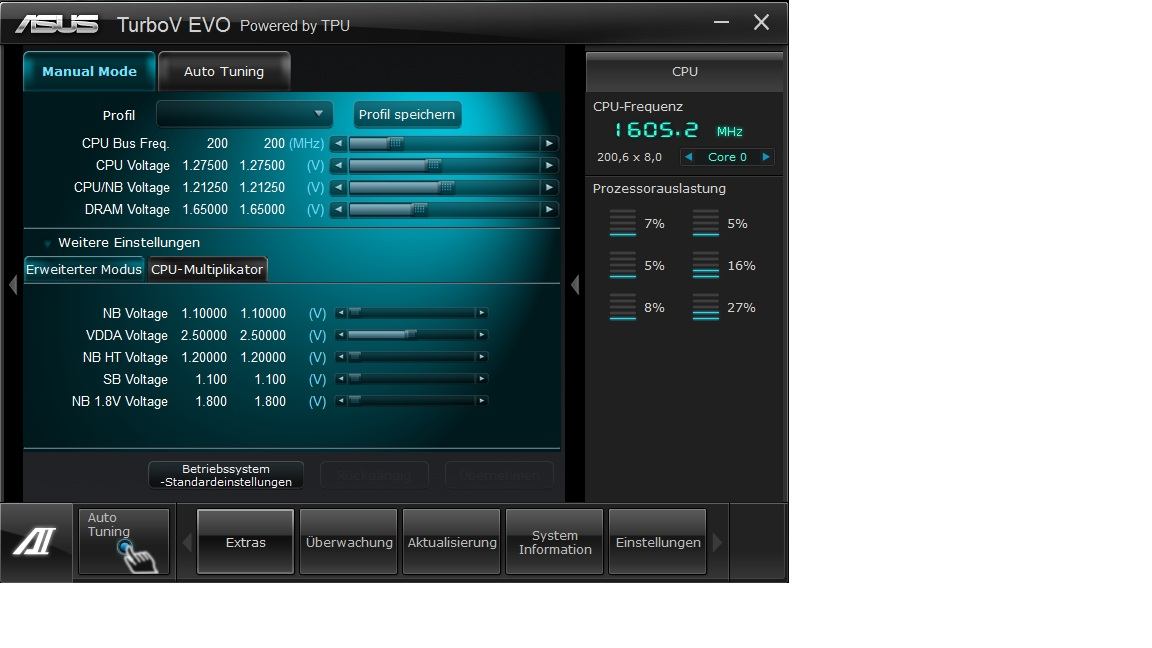Image resolution: width=1152 pixels, height=648 pixels.
Task: Click the 200,6 x 8,0 multiplier text
Action: [629, 157]
